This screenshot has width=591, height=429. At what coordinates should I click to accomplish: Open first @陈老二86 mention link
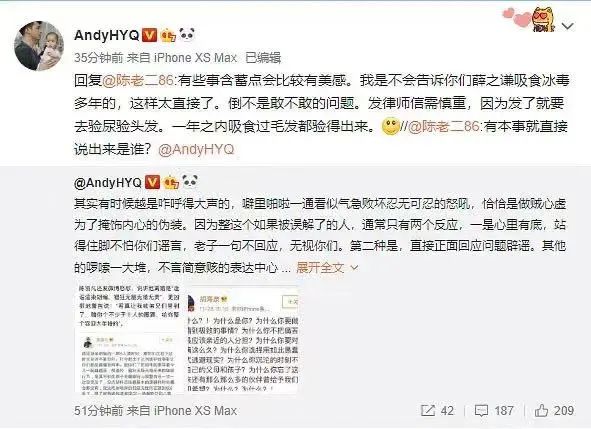coord(138,80)
